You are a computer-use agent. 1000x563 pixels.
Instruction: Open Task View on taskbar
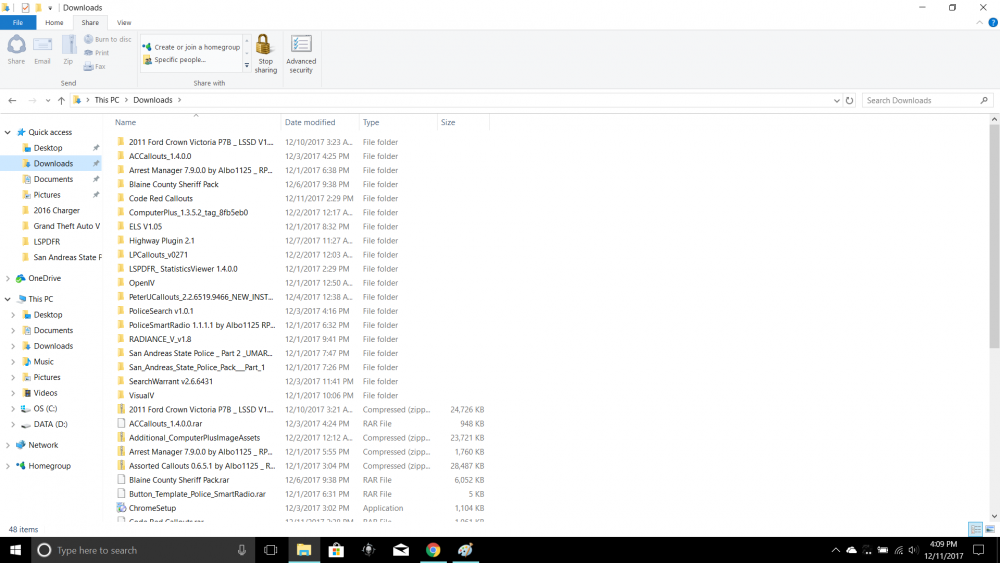pos(270,550)
